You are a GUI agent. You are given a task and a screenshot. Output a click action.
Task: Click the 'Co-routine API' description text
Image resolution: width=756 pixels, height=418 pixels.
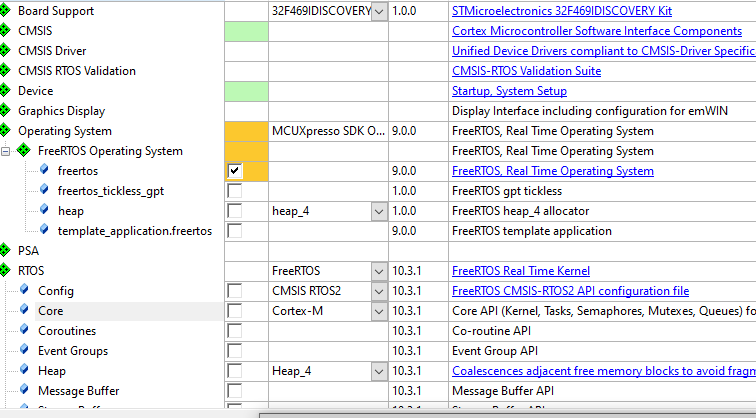click(491, 331)
